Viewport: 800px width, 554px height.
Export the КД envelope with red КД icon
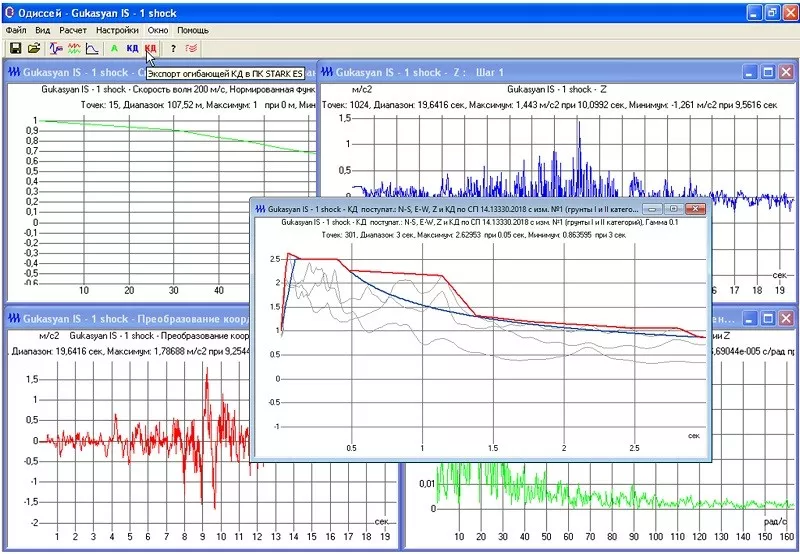click(150, 48)
